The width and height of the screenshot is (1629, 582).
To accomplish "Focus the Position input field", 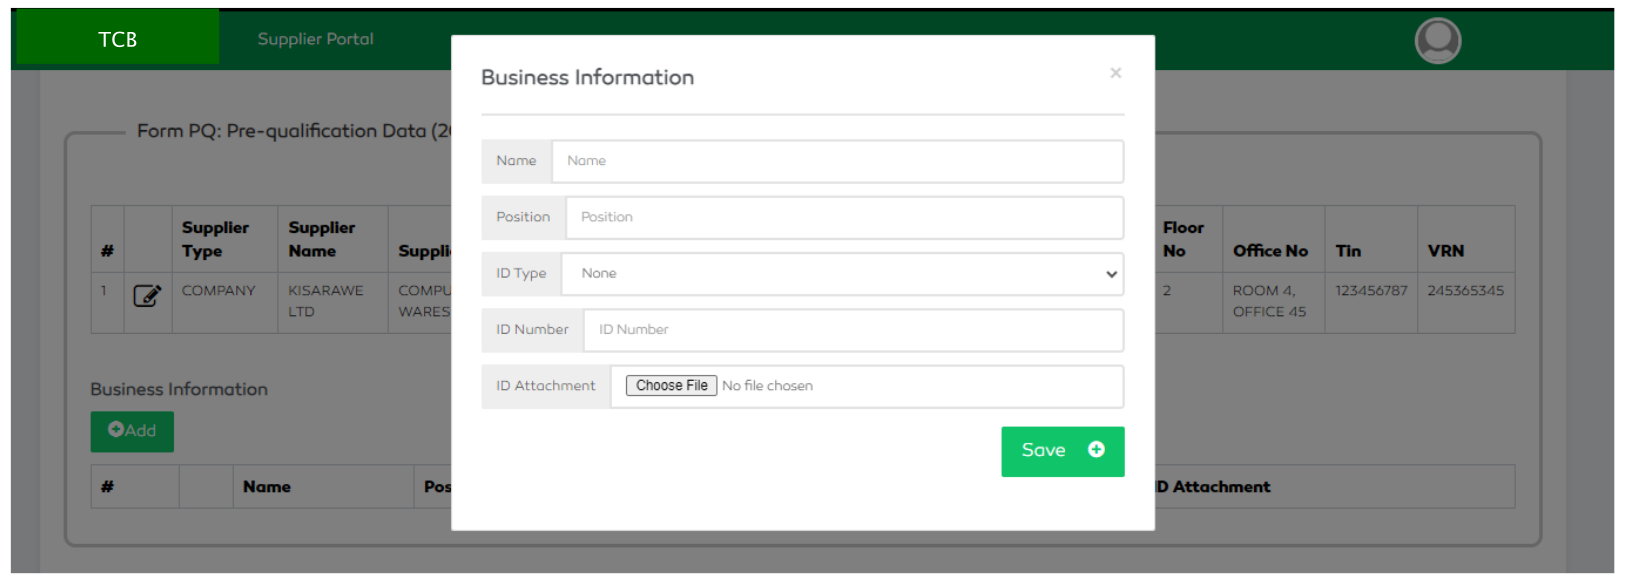I will [843, 217].
